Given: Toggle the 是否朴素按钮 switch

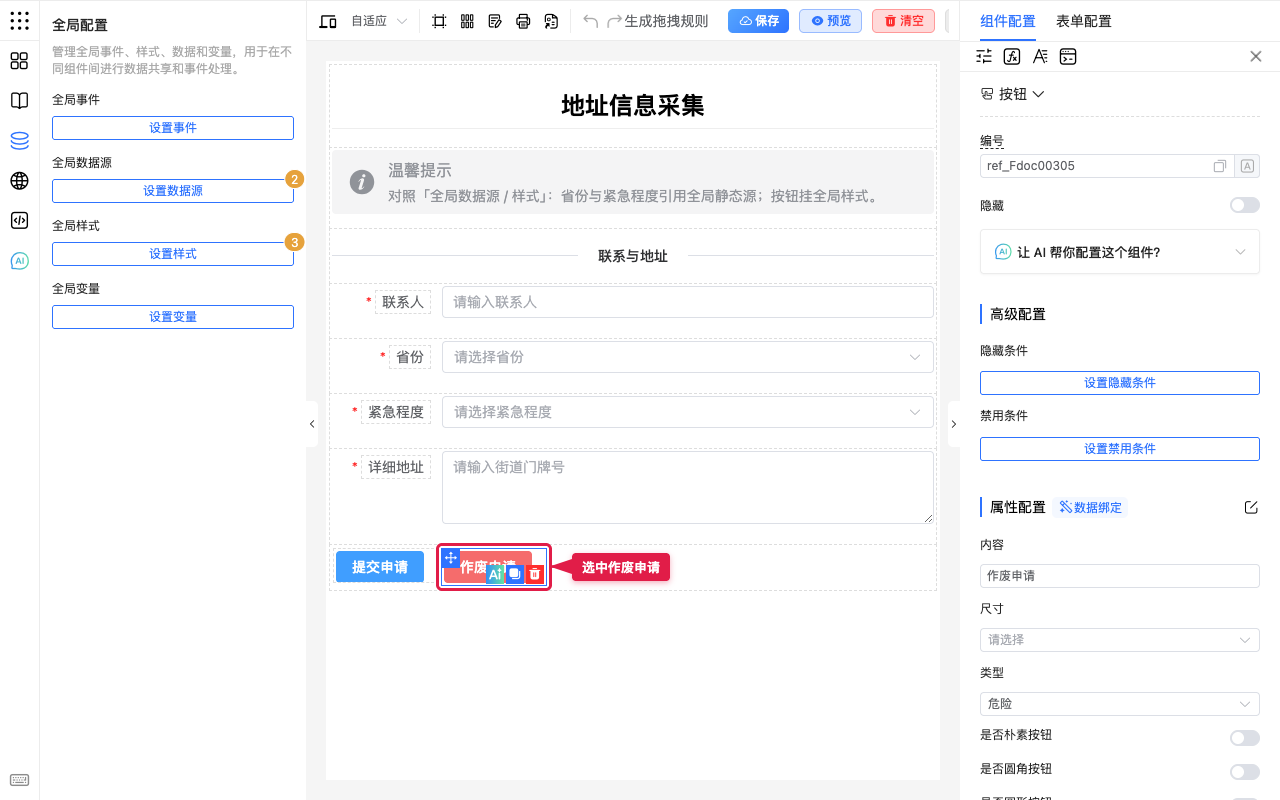Looking at the screenshot, I should click(1245, 738).
